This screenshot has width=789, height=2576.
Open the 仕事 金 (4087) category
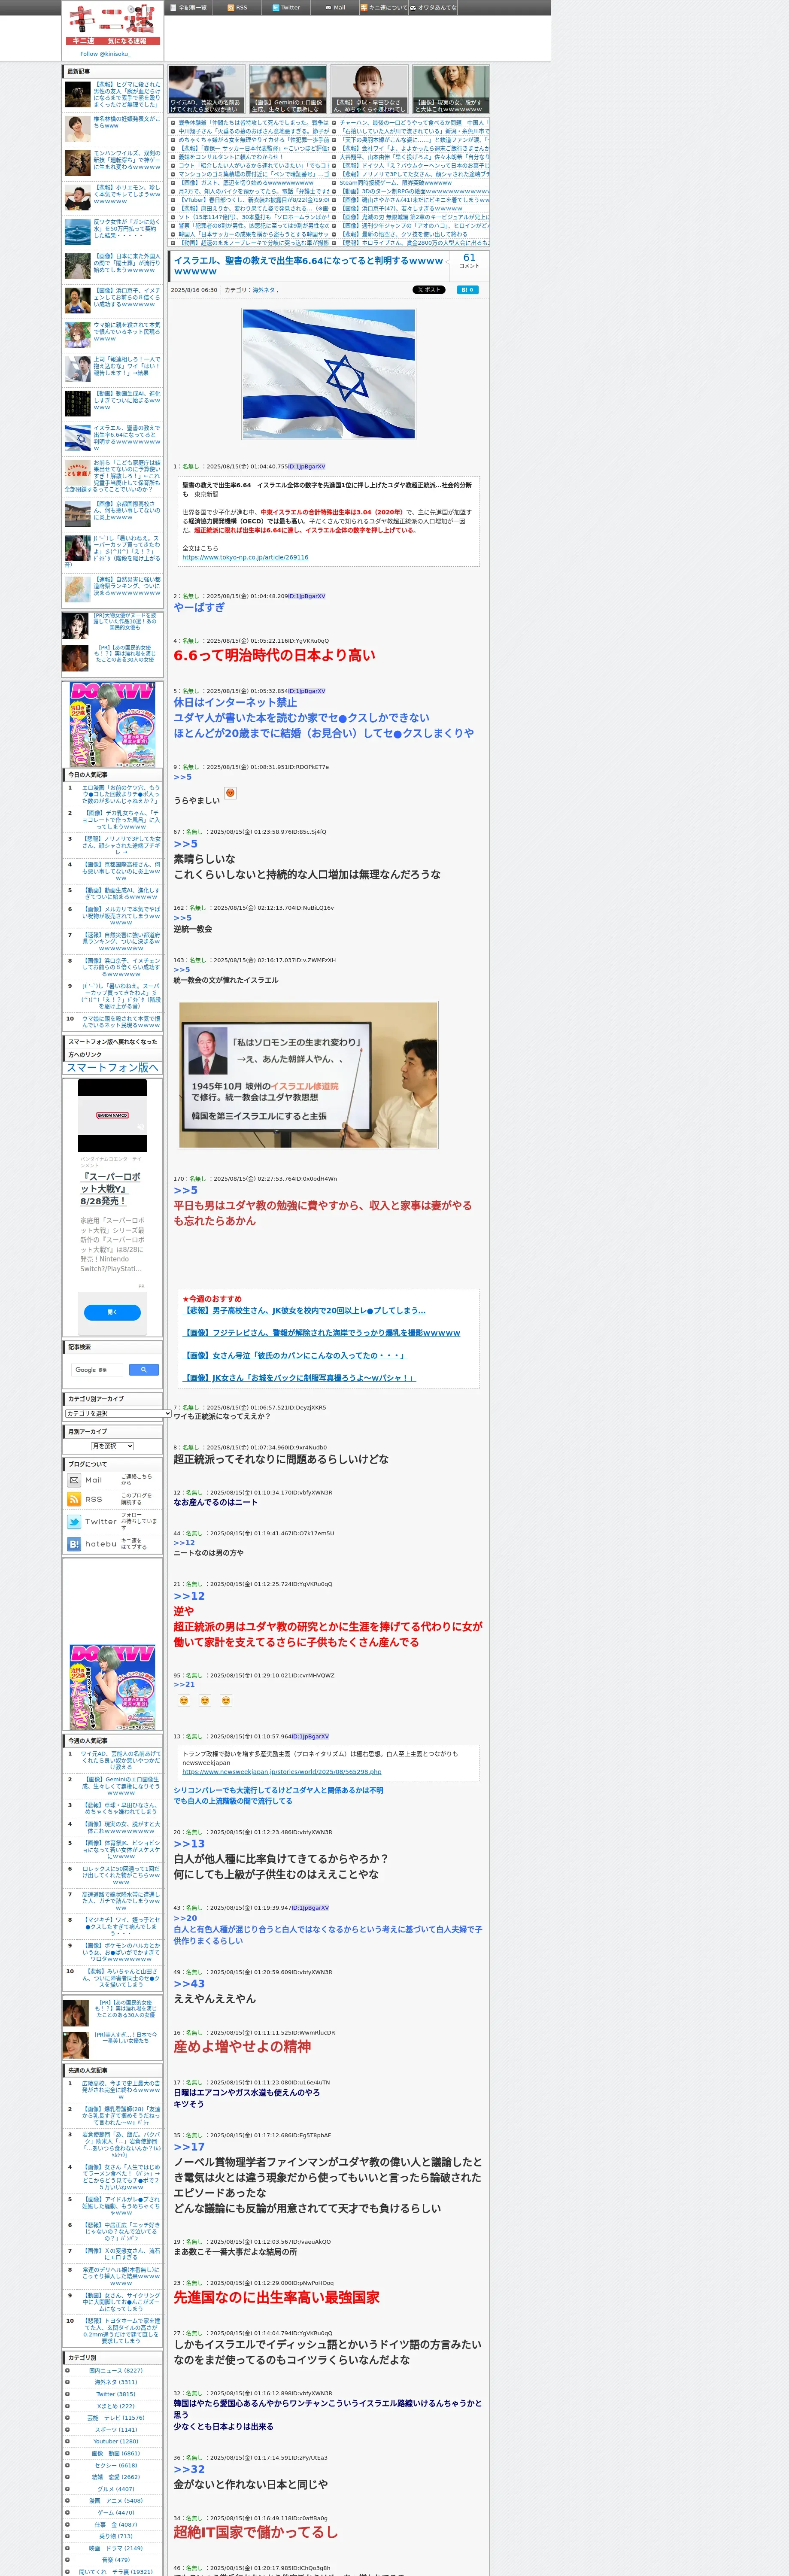pos(116,2524)
